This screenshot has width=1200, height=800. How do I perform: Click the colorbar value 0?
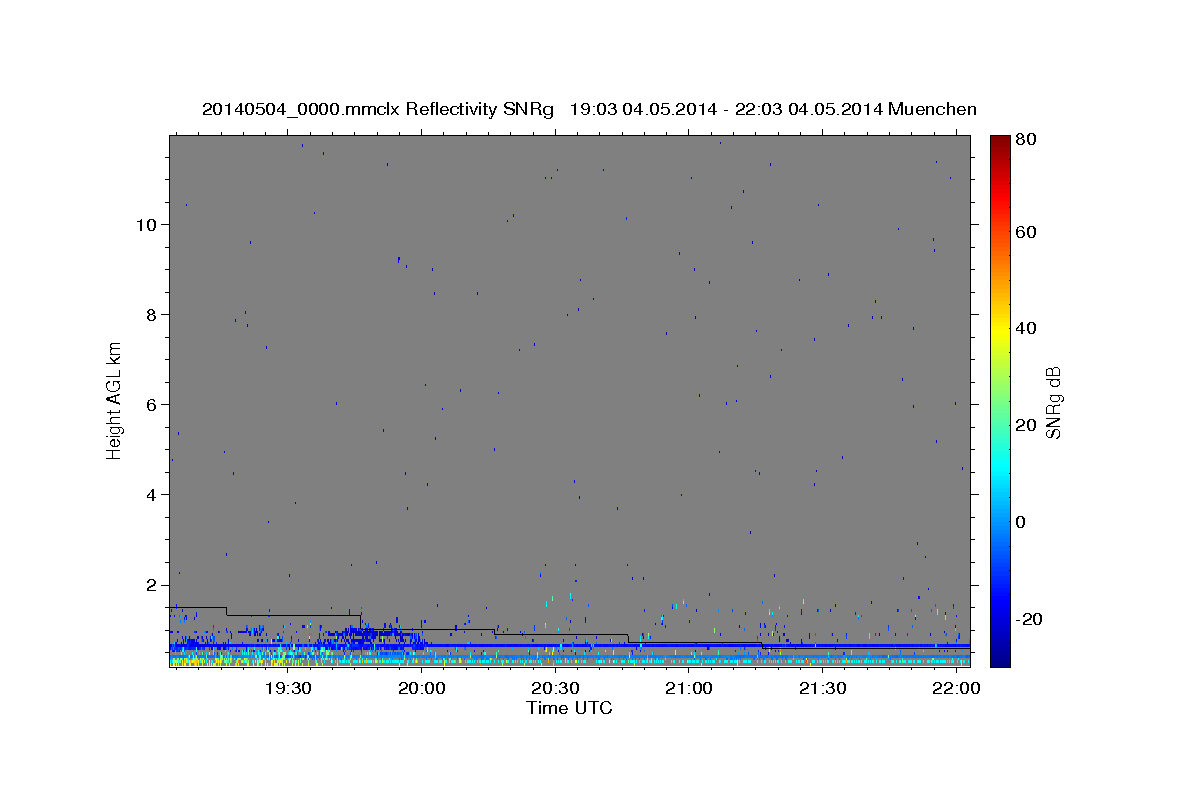(1023, 522)
